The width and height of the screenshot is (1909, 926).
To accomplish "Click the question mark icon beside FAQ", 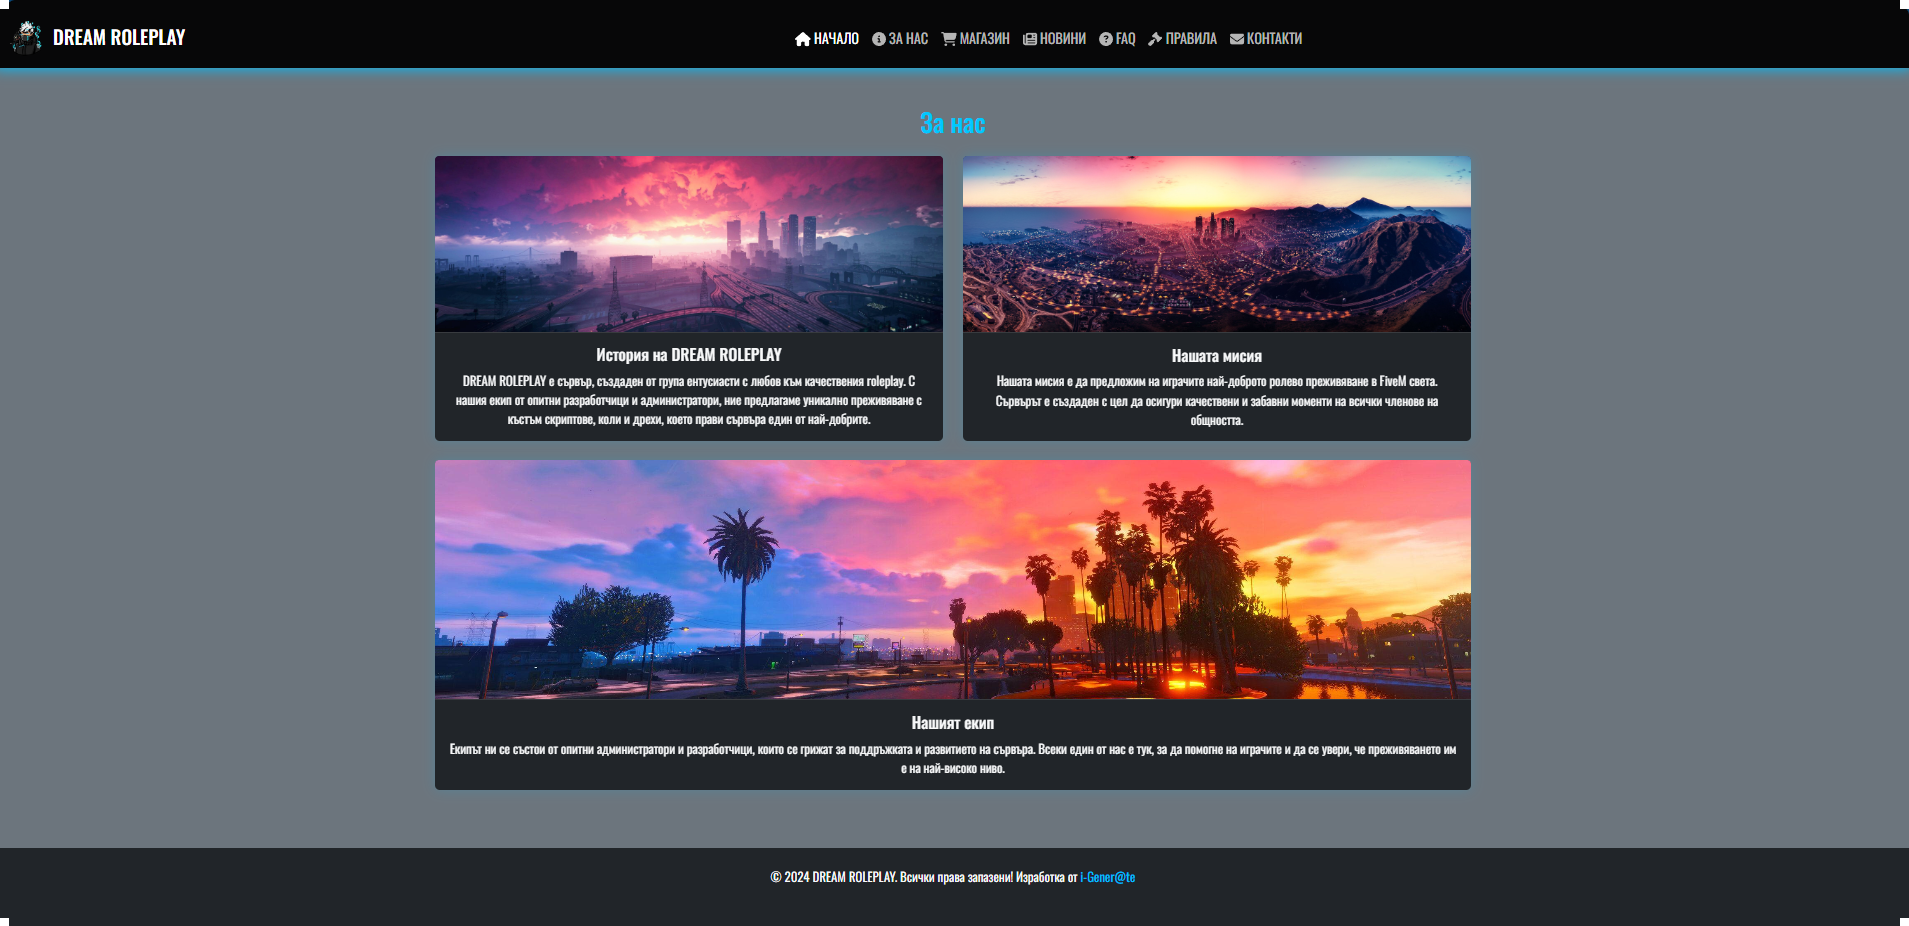I will (1106, 39).
